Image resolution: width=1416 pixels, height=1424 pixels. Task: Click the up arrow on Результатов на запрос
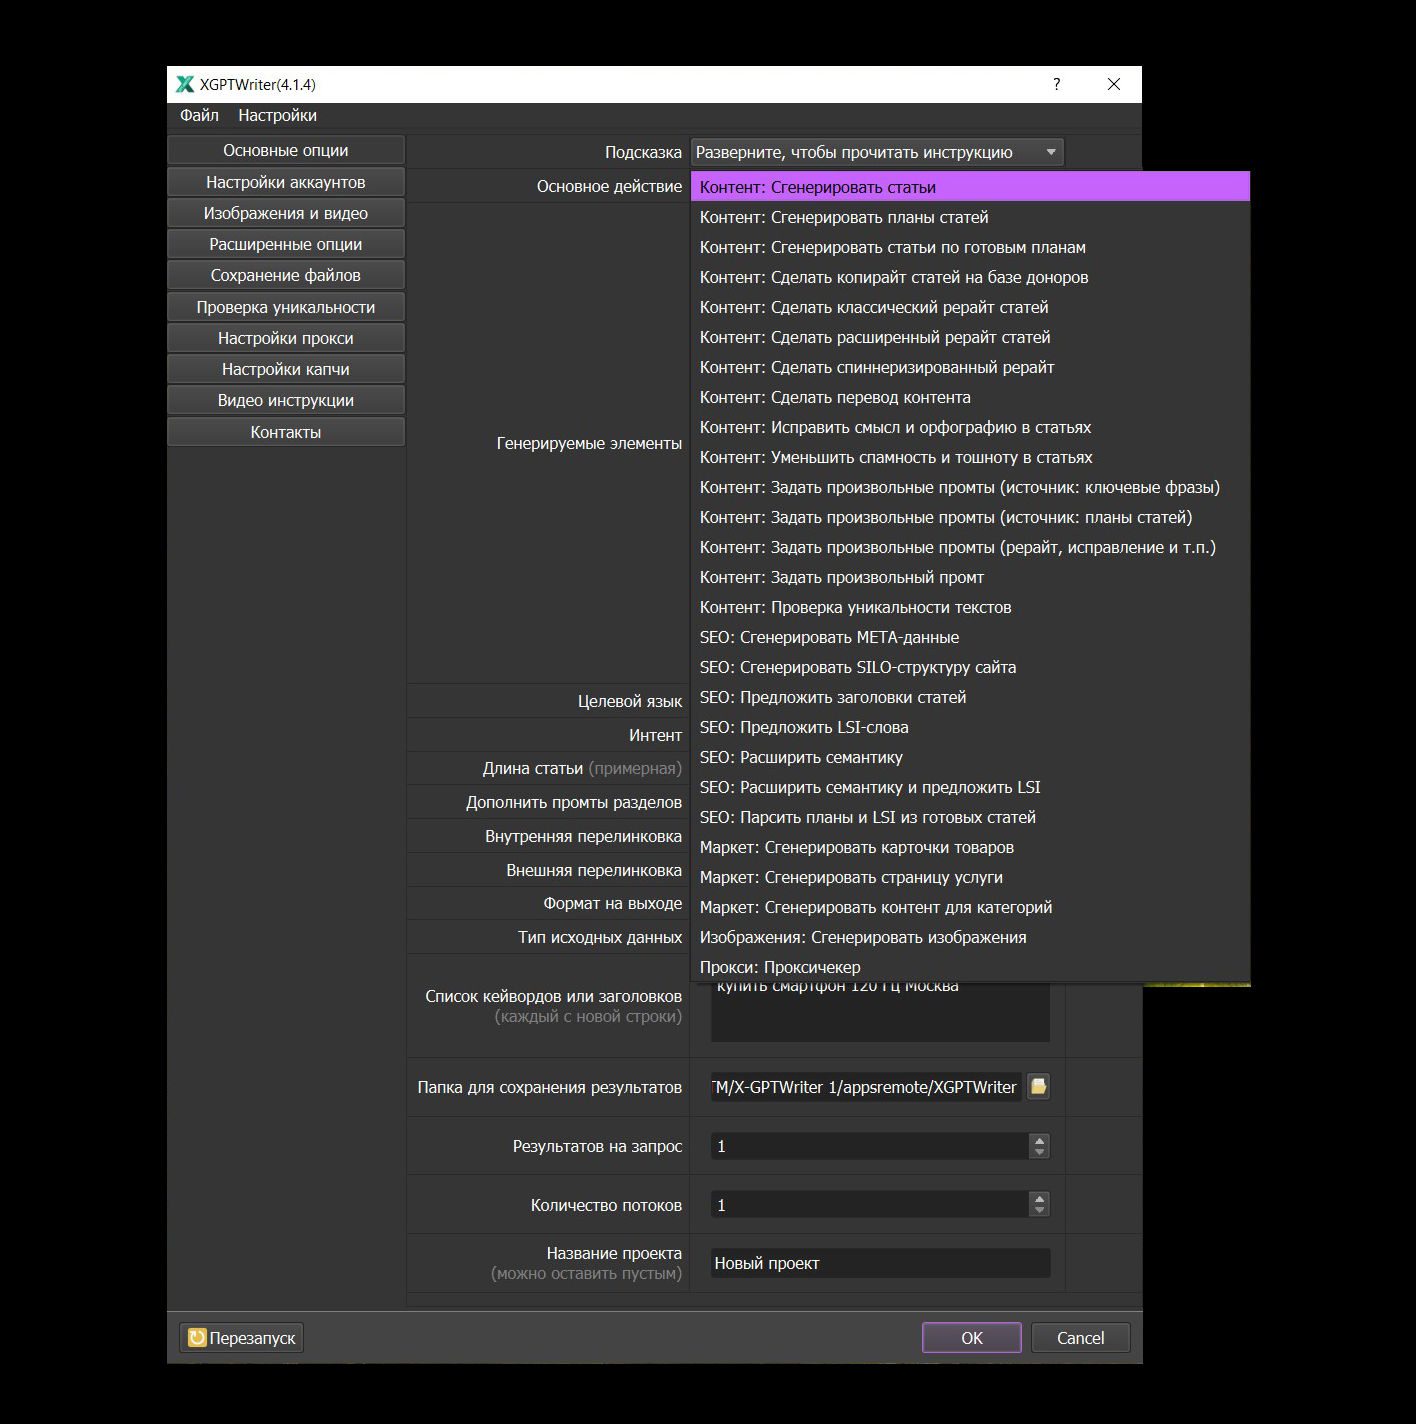(1038, 1140)
